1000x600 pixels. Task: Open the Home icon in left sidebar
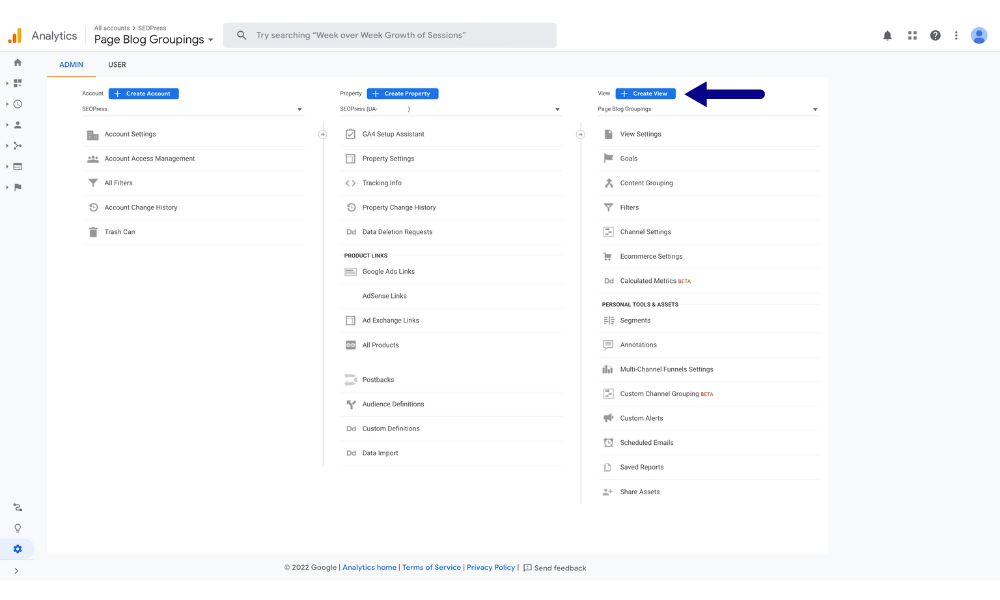tap(18, 62)
